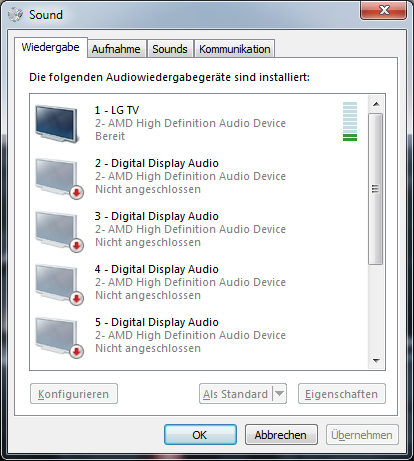Click the 2 - Digital Display Audio icon

pyautogui.click(x=59, y=178)
